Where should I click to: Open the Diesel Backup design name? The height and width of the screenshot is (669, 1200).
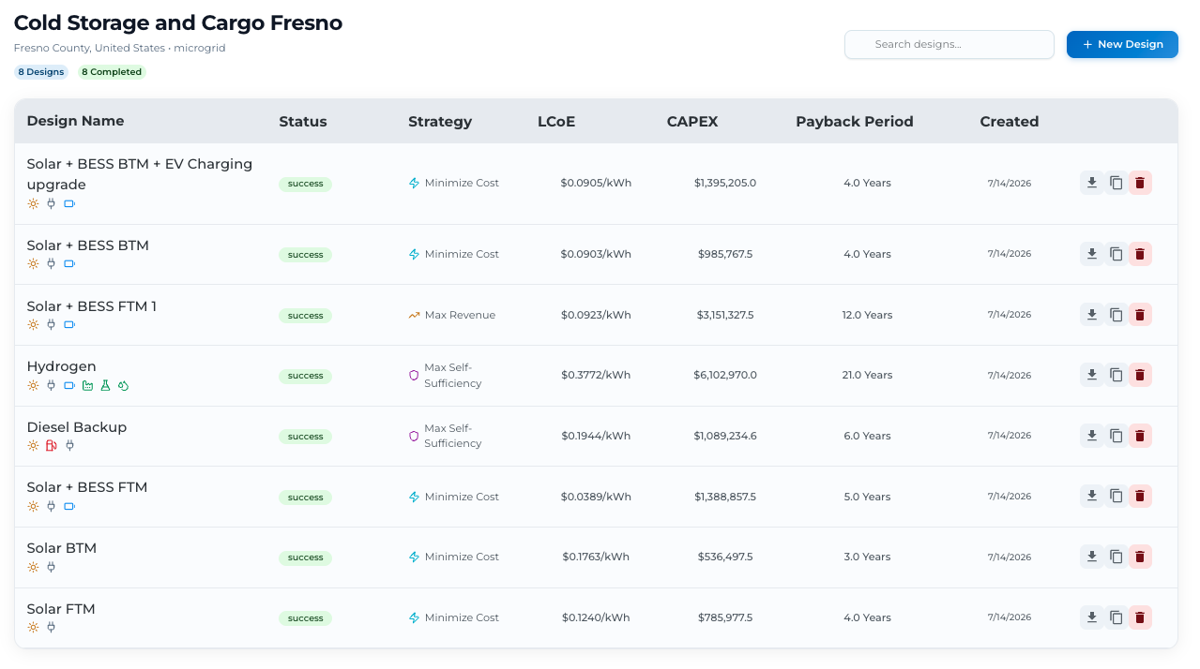pyautogui.click(x=77, y=427)
